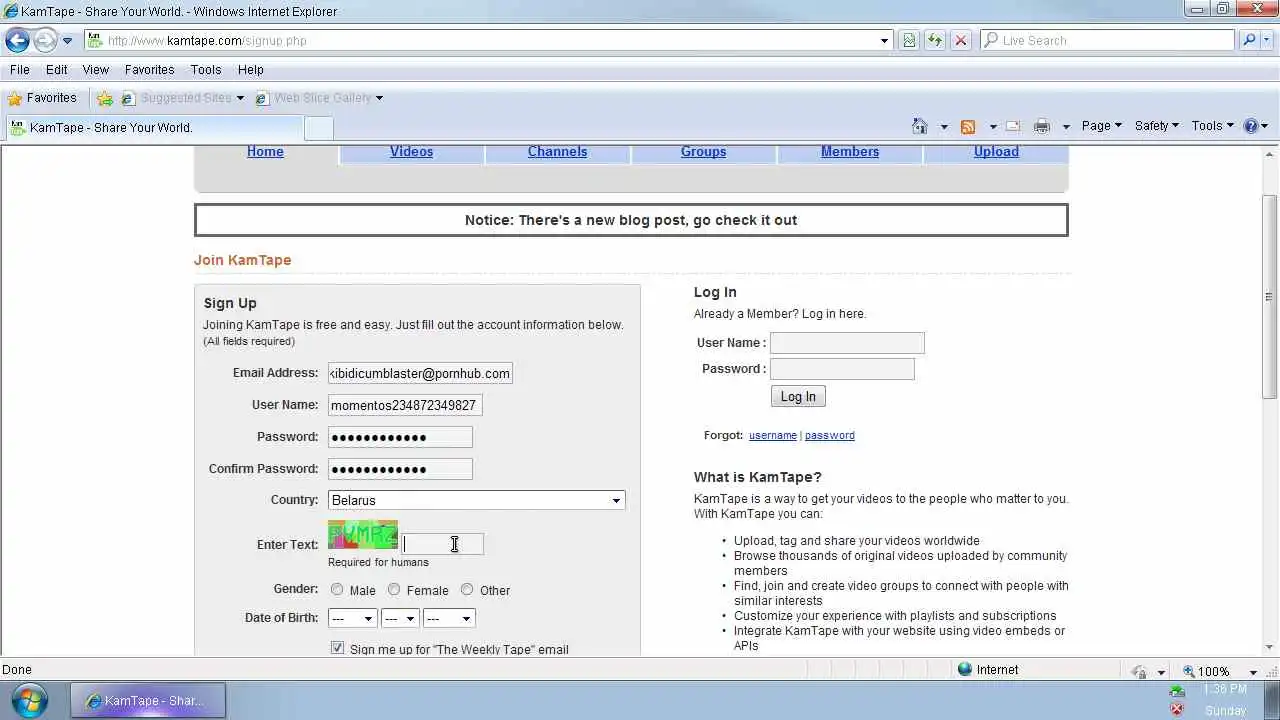
Task: Refresh the page with the green arrows icon
Action: (934, 41)
